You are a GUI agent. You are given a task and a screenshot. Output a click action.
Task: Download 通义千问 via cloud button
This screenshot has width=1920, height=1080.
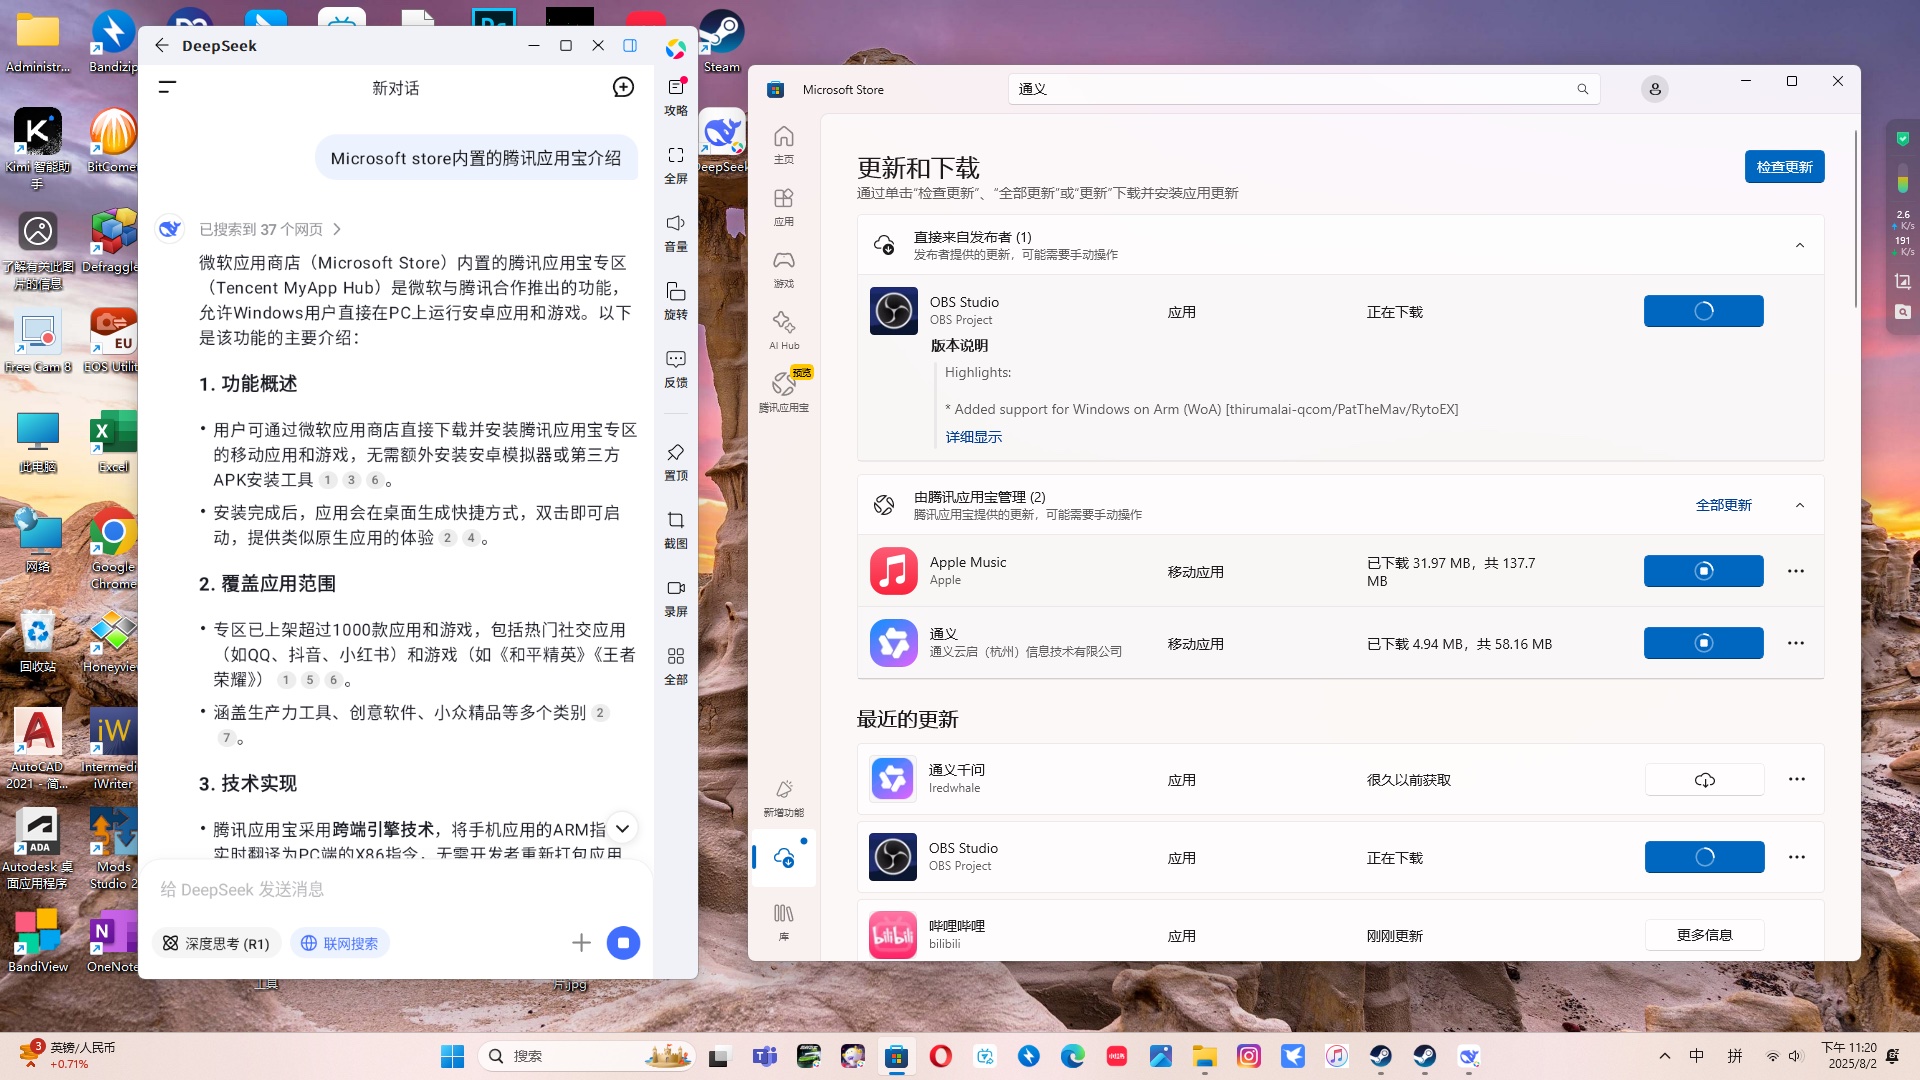pyautogui.click(x=1704, y=779)
